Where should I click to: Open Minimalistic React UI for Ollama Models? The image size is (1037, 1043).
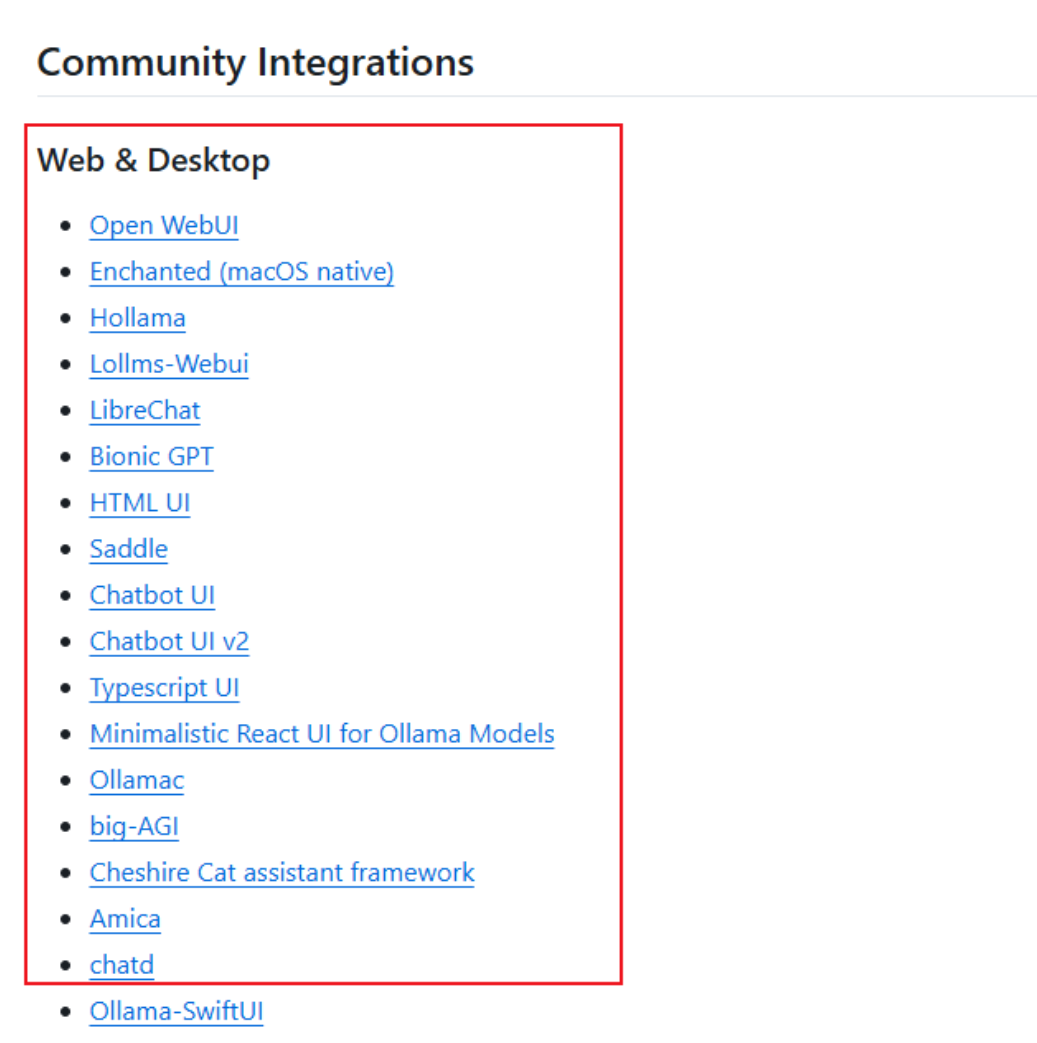pyautogui.click(x=321, y=734)
